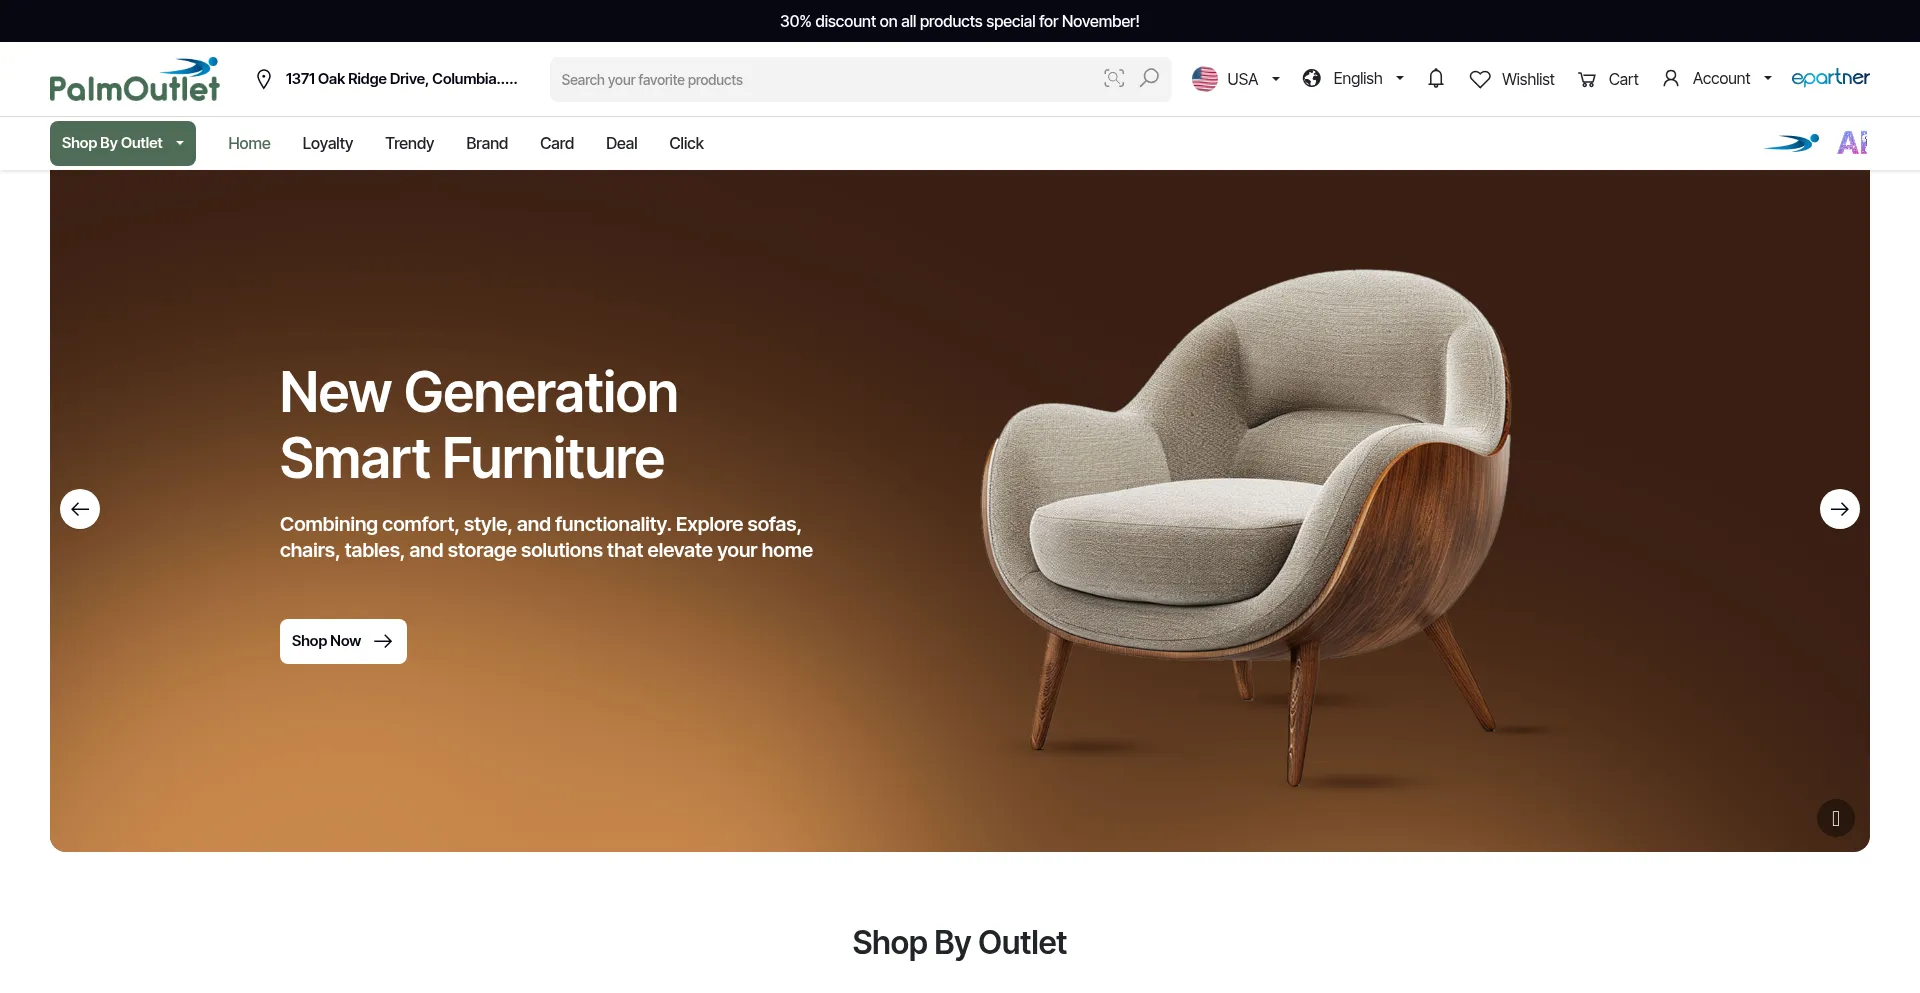Open the epartner link
1920x993 pixels.
(1830, 78)
